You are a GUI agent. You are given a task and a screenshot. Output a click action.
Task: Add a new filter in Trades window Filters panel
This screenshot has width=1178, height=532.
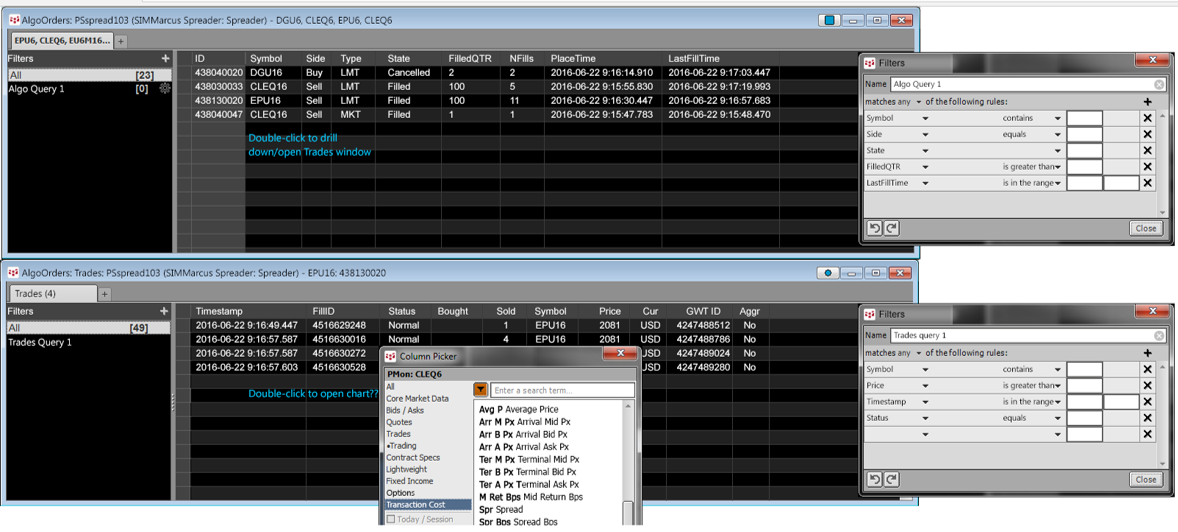(x=165, y=310)
